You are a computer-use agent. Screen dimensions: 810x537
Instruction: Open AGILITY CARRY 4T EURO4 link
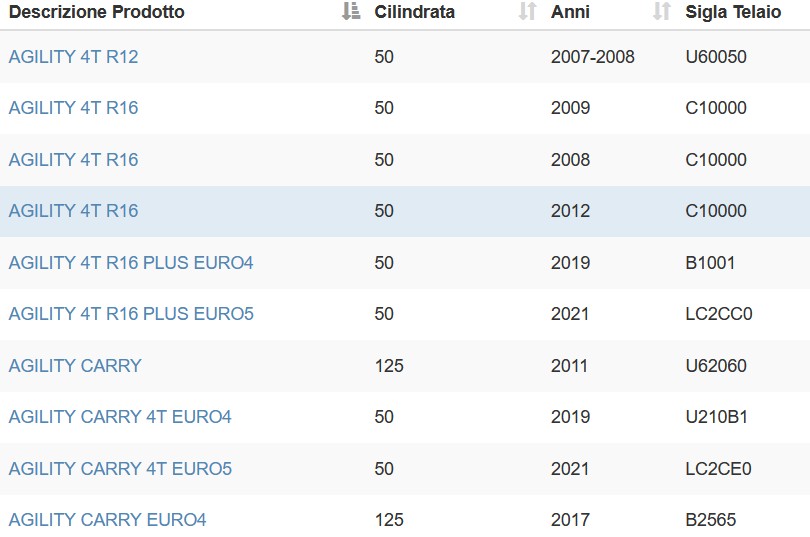point(120,417)
